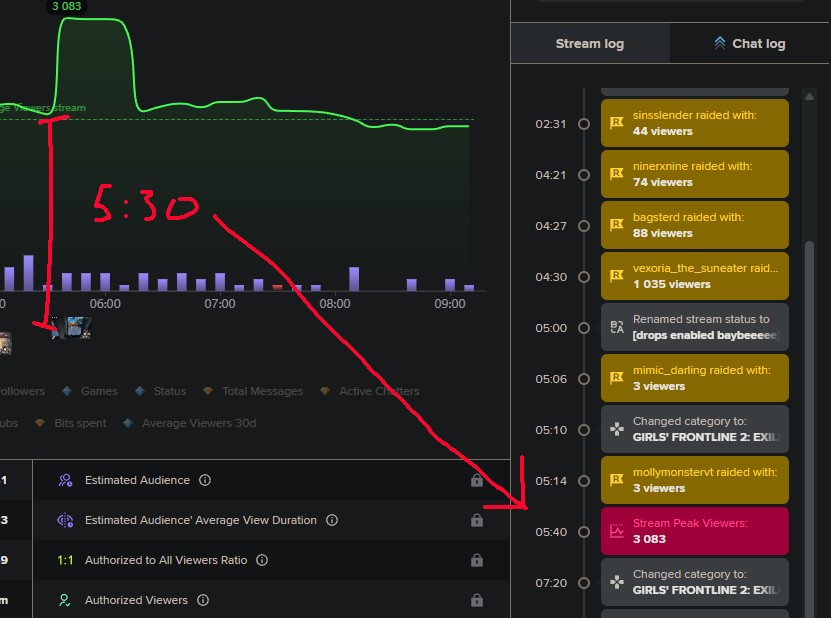Click the 08:00 chart time label
831x618 pixels.
click(335, 304)
